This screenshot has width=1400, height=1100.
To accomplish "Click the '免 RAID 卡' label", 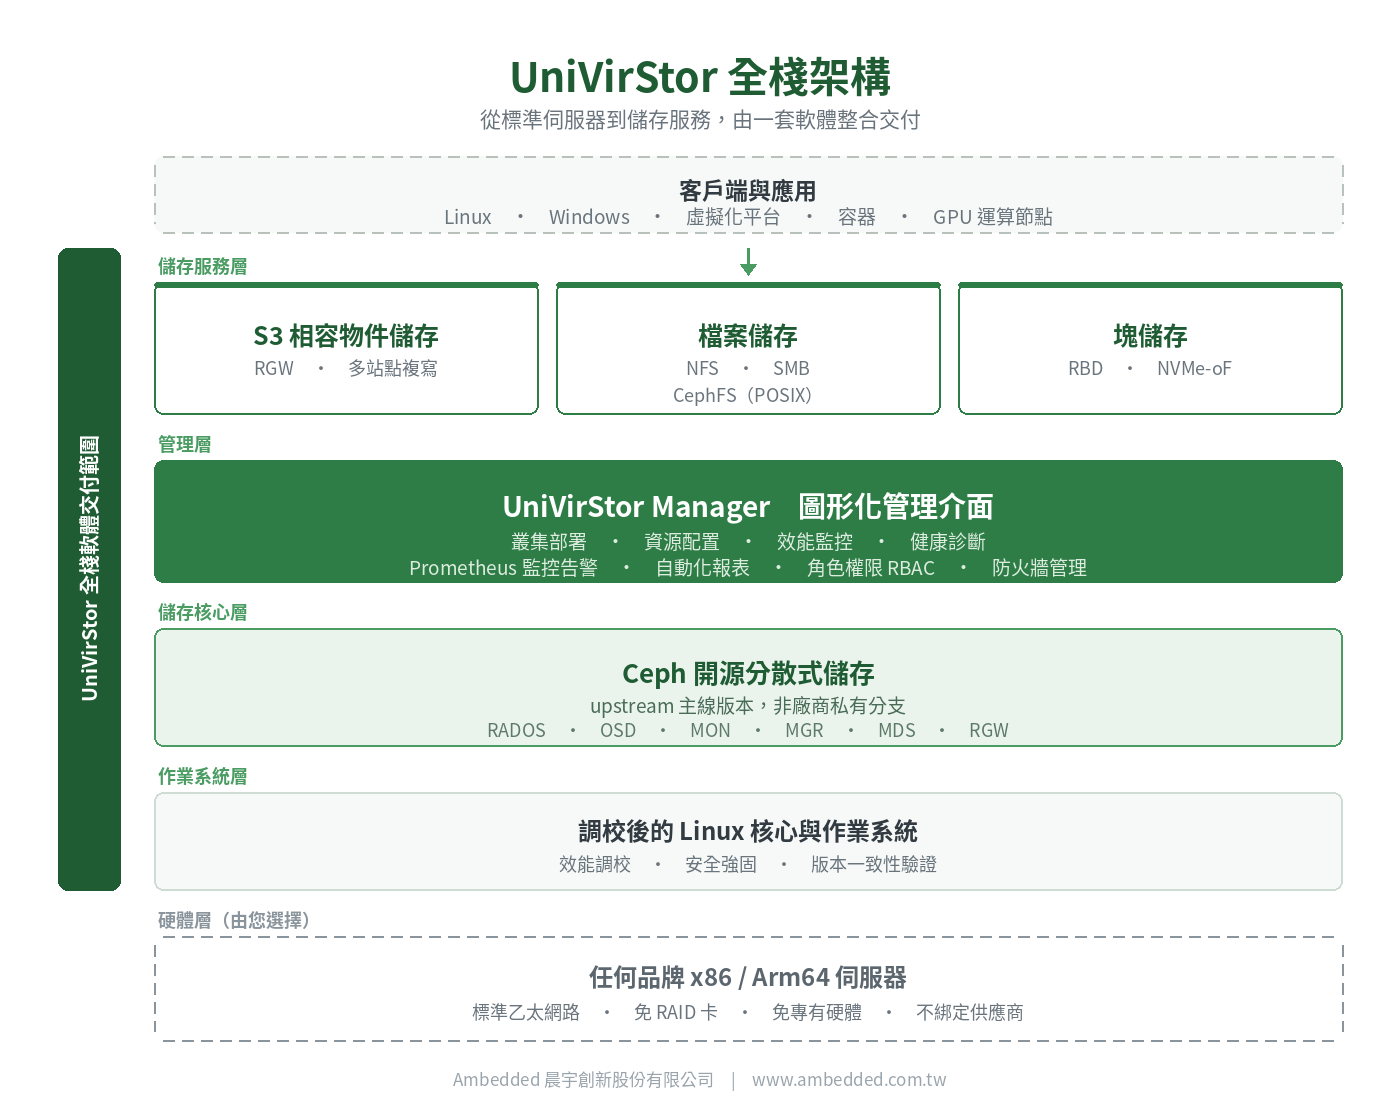I will (x=676, y=1012).
